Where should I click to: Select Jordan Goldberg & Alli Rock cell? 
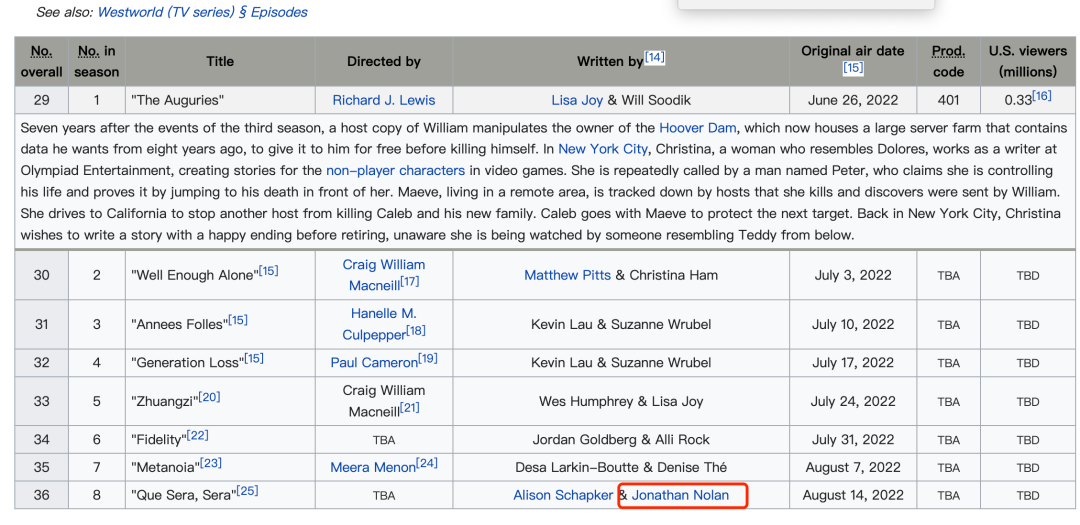click(x=621, y=440)
